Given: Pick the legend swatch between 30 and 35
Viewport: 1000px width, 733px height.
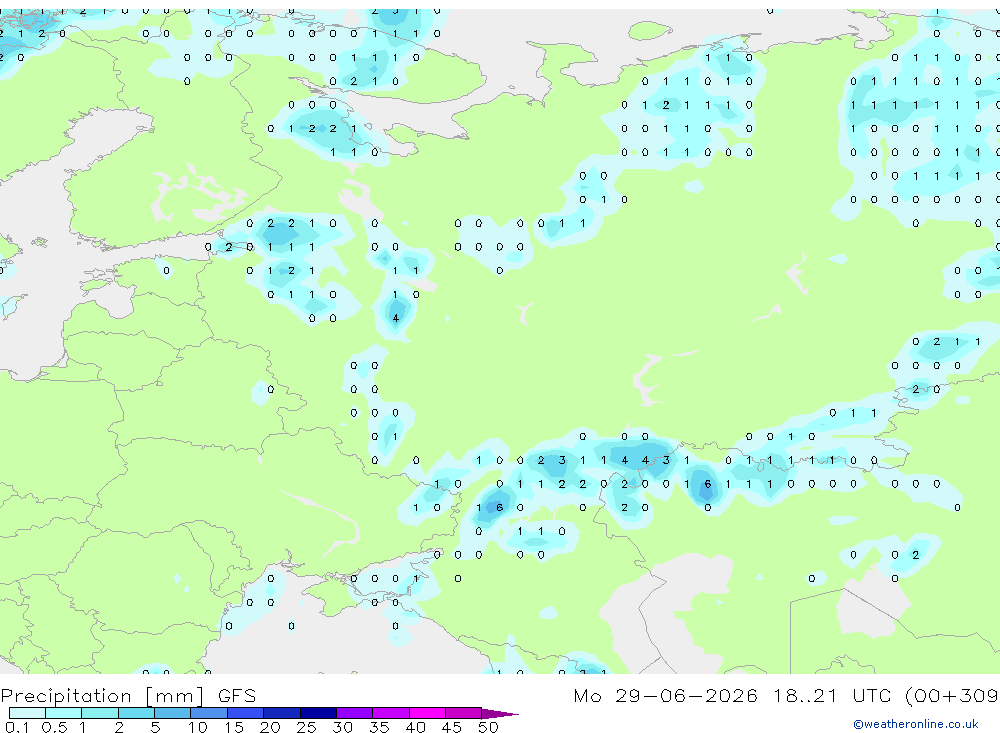Looking at the screenshot, I should click(355, 713).
